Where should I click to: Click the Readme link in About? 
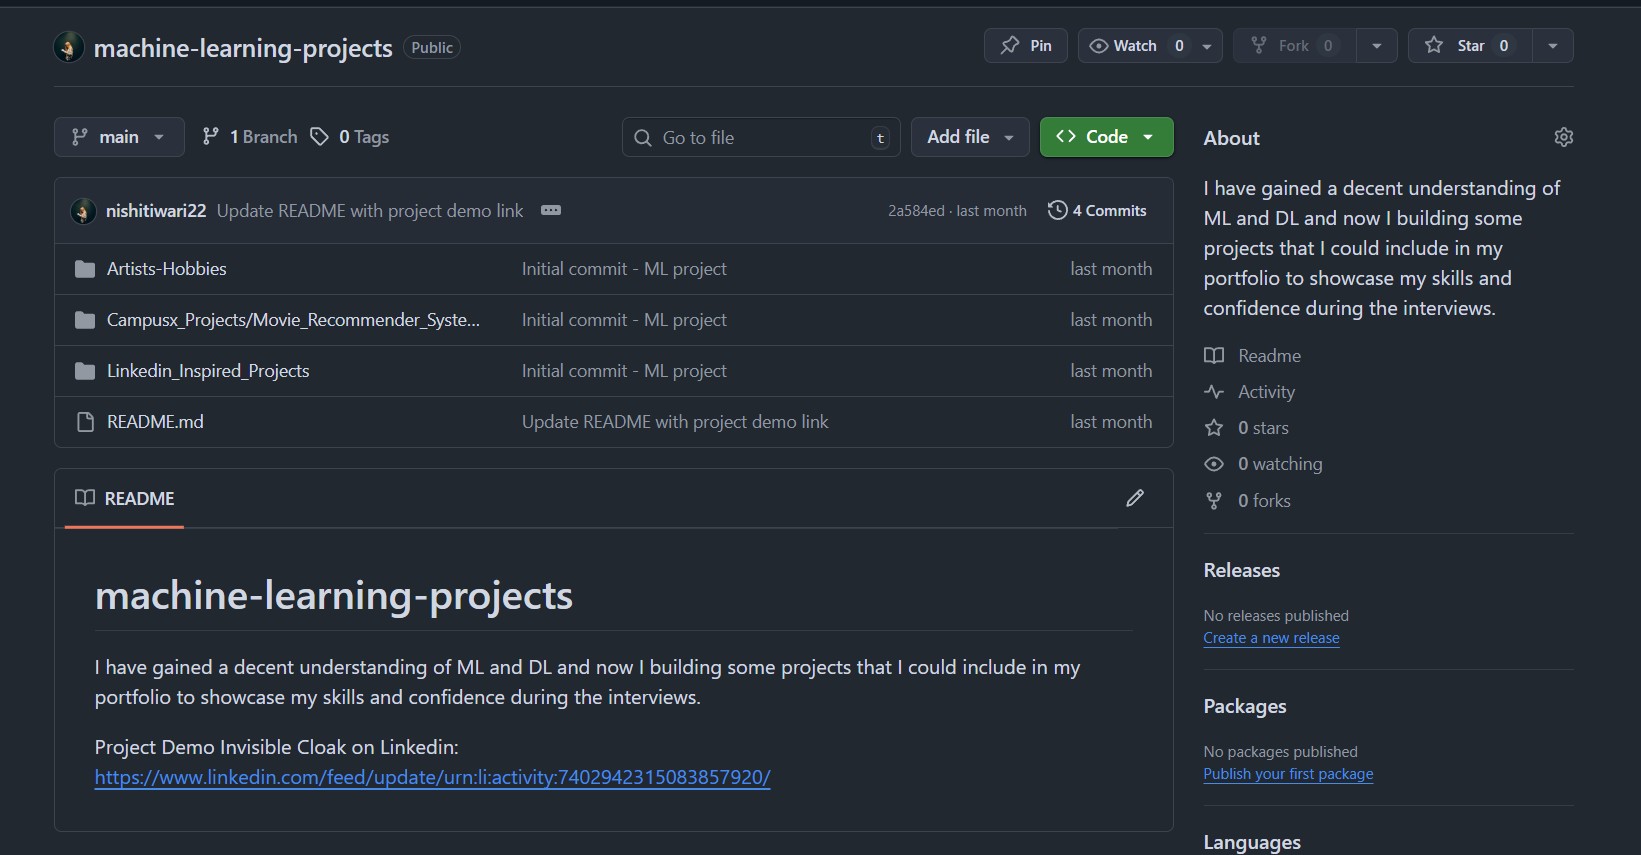(1269, 356)
